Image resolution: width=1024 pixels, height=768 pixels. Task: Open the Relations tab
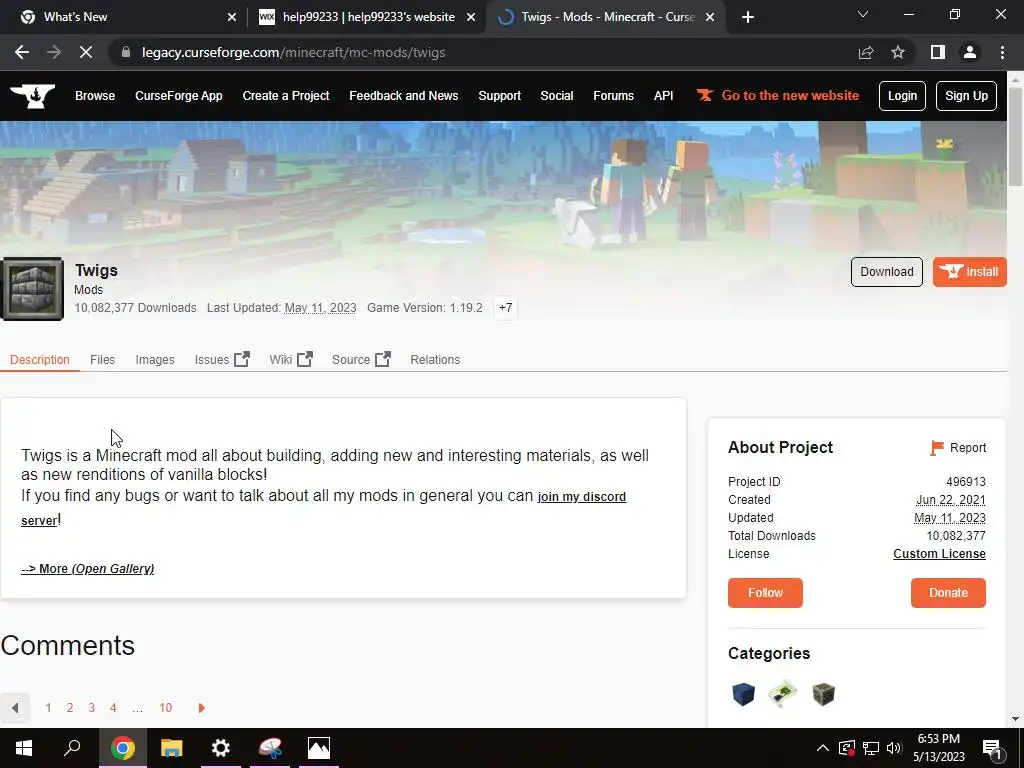point(435,360)
